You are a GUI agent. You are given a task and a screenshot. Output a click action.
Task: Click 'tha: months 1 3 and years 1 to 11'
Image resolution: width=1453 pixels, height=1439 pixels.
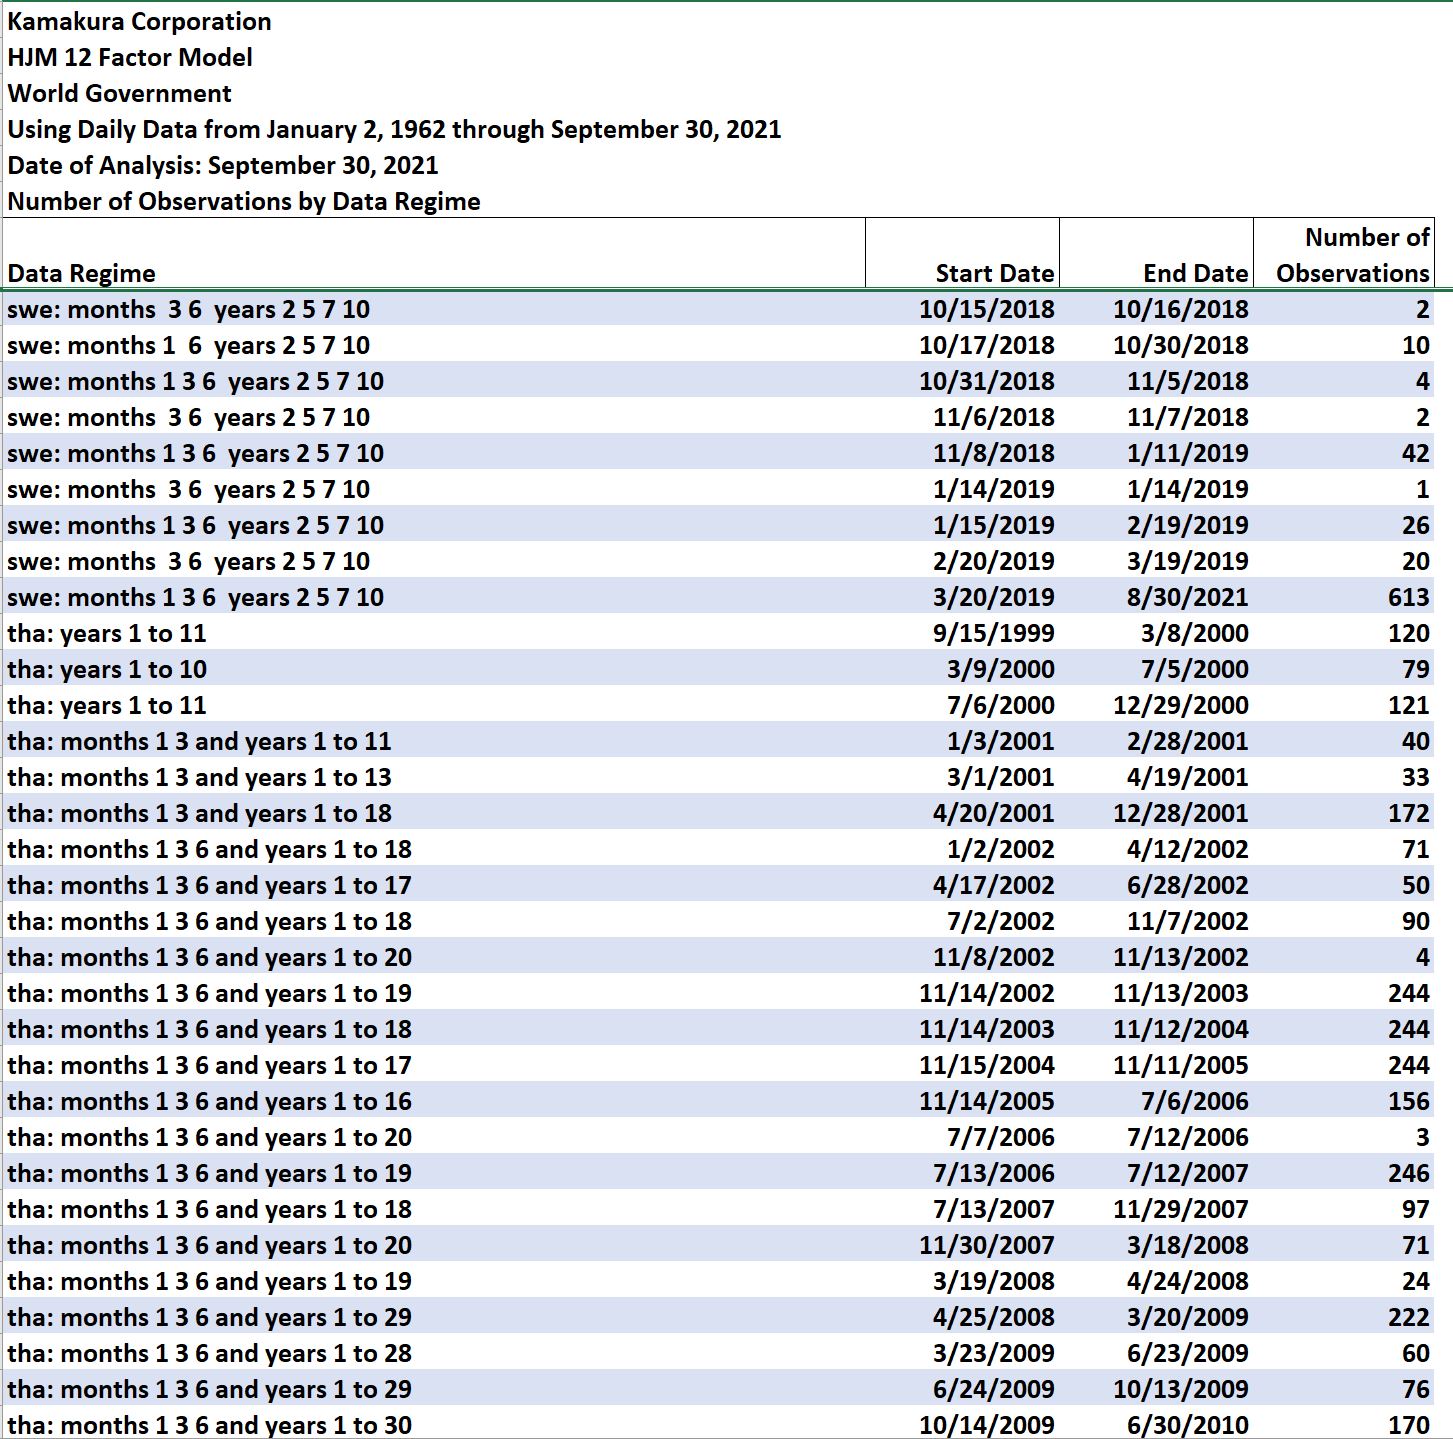[x=199, y=742]
